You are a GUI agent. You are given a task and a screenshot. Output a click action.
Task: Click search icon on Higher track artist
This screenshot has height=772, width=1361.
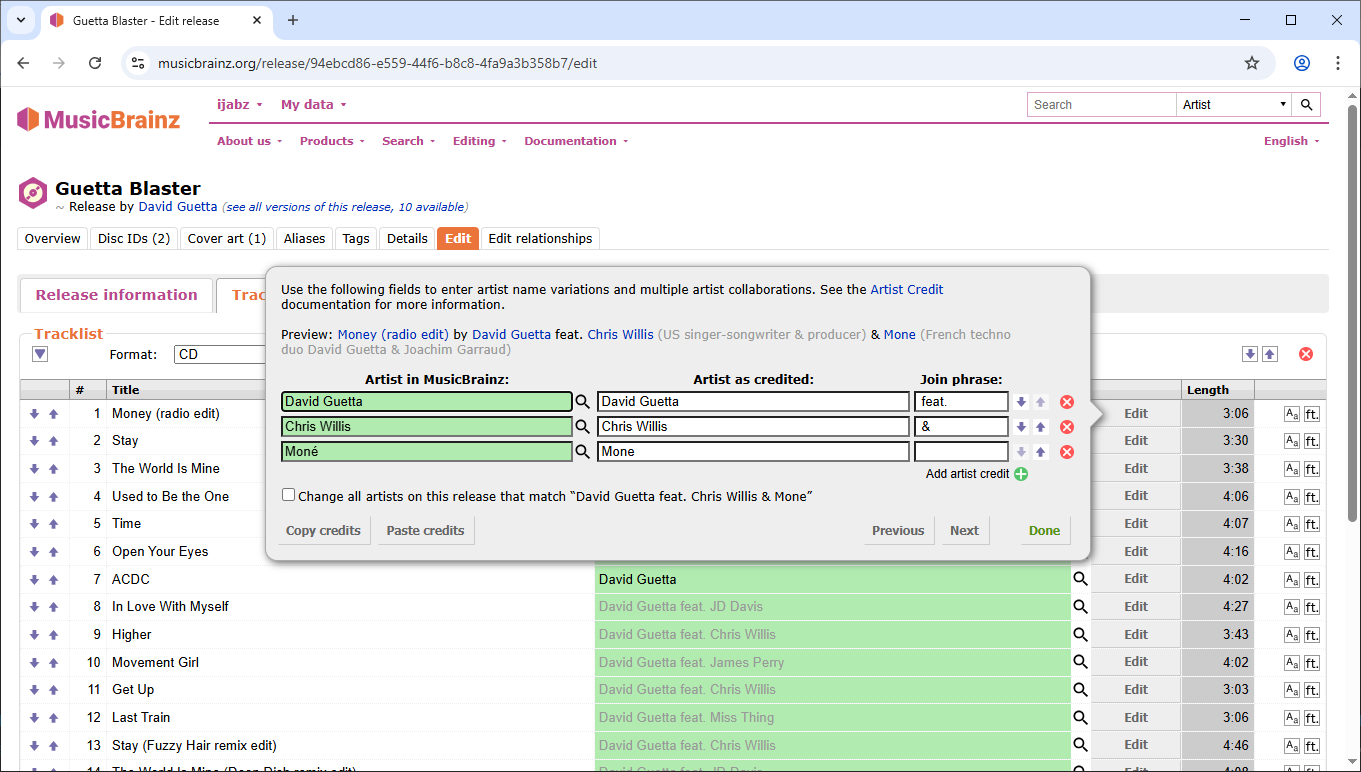[x=1080, y=634]
